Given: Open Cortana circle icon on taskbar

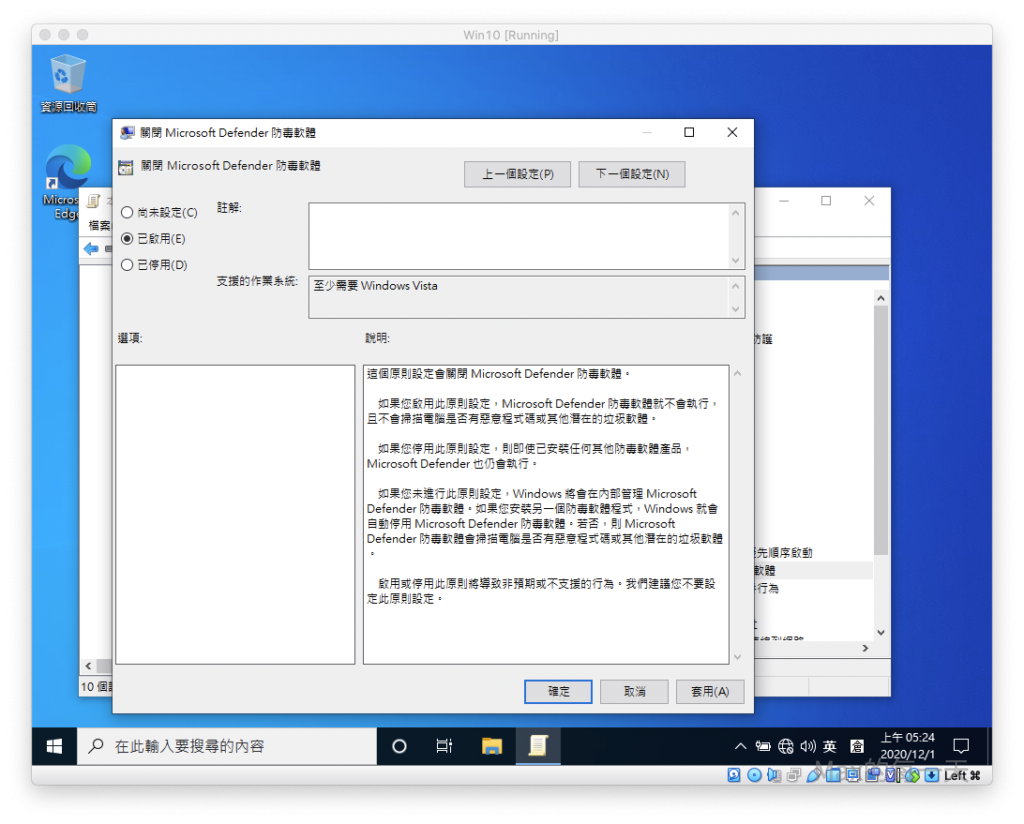Looking at the screenshot, I should pos(399,746).
